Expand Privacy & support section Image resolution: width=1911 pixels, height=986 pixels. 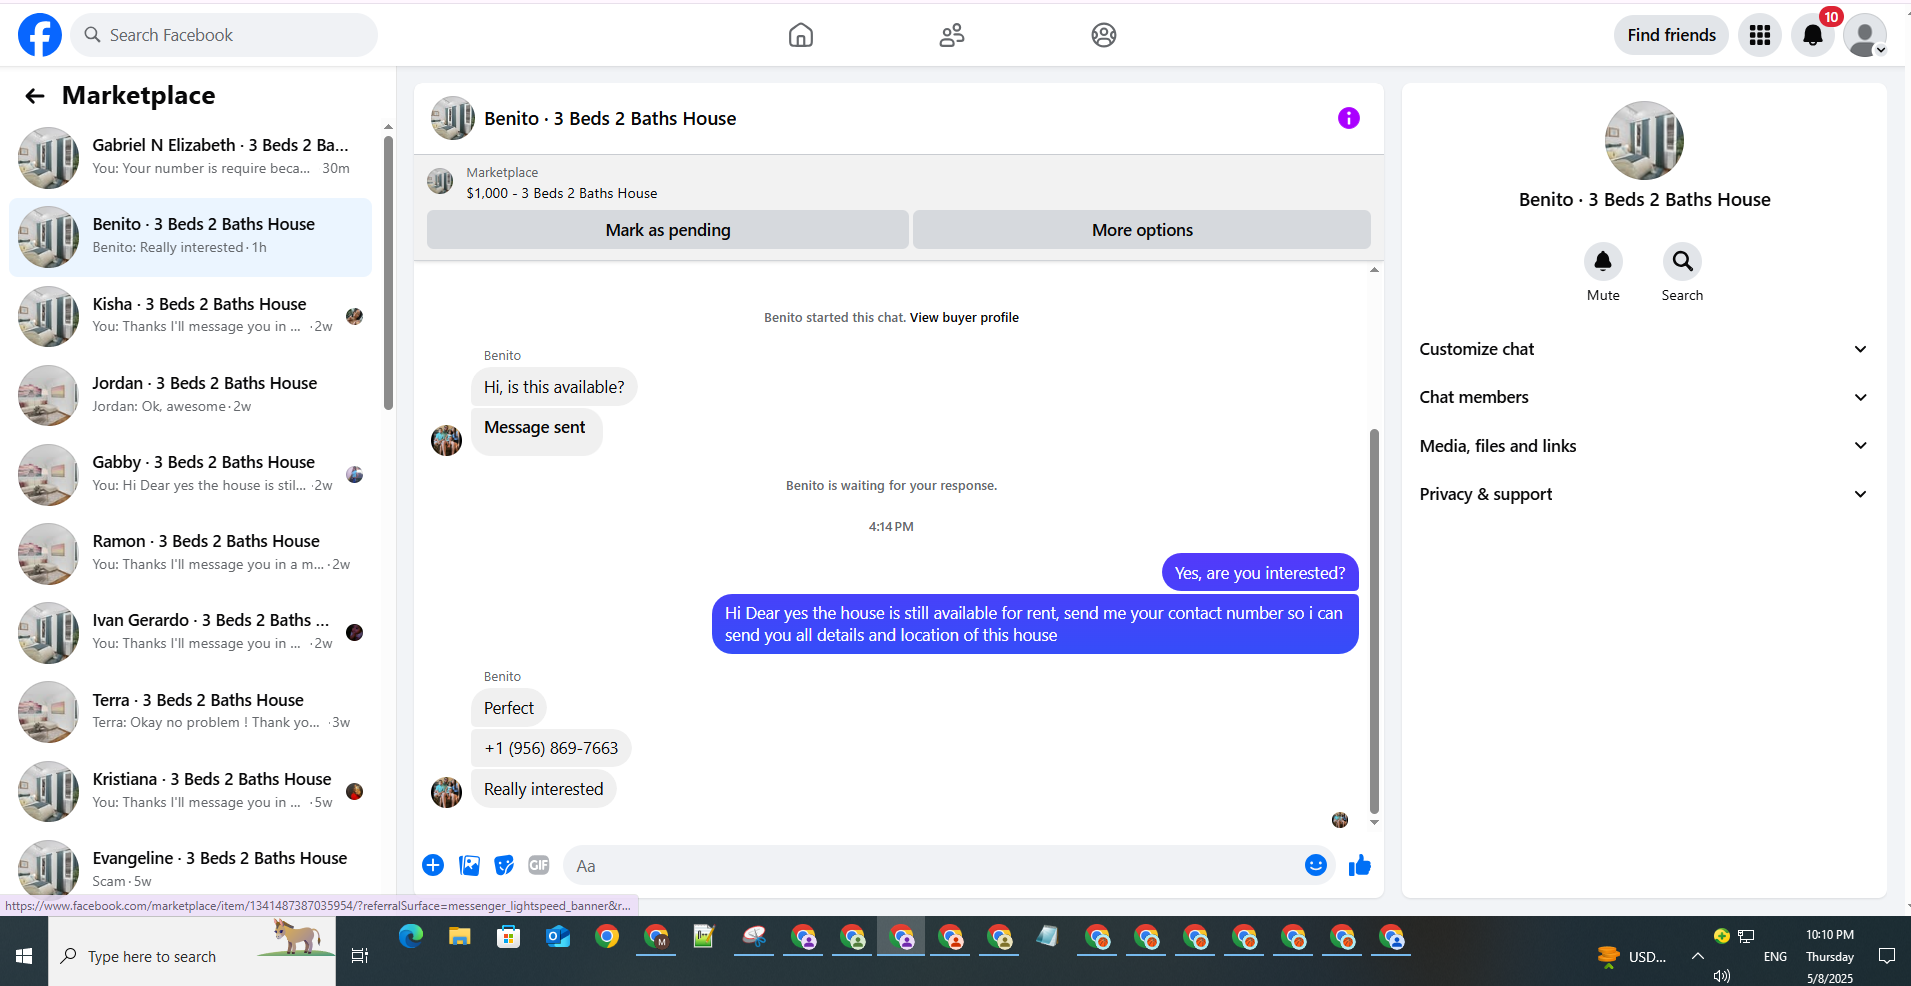click(x=1644, y=494)
